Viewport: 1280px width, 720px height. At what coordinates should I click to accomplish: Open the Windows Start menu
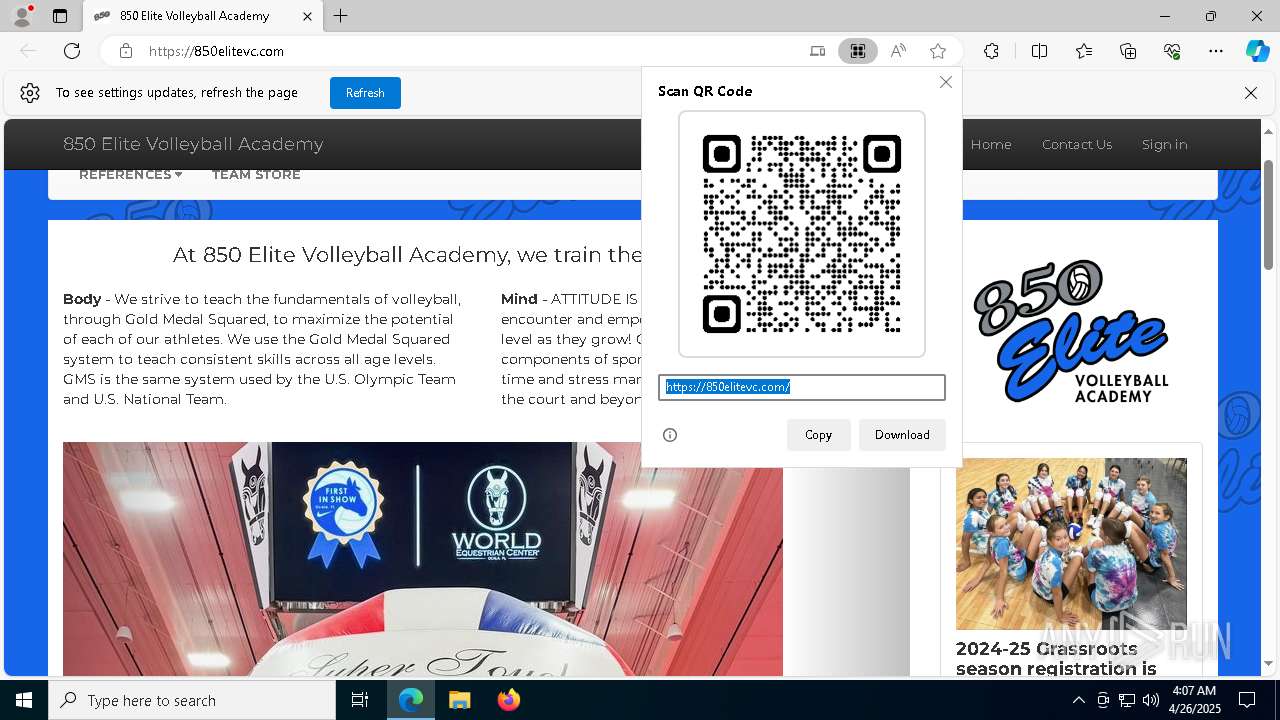click(x=24, y=700)
